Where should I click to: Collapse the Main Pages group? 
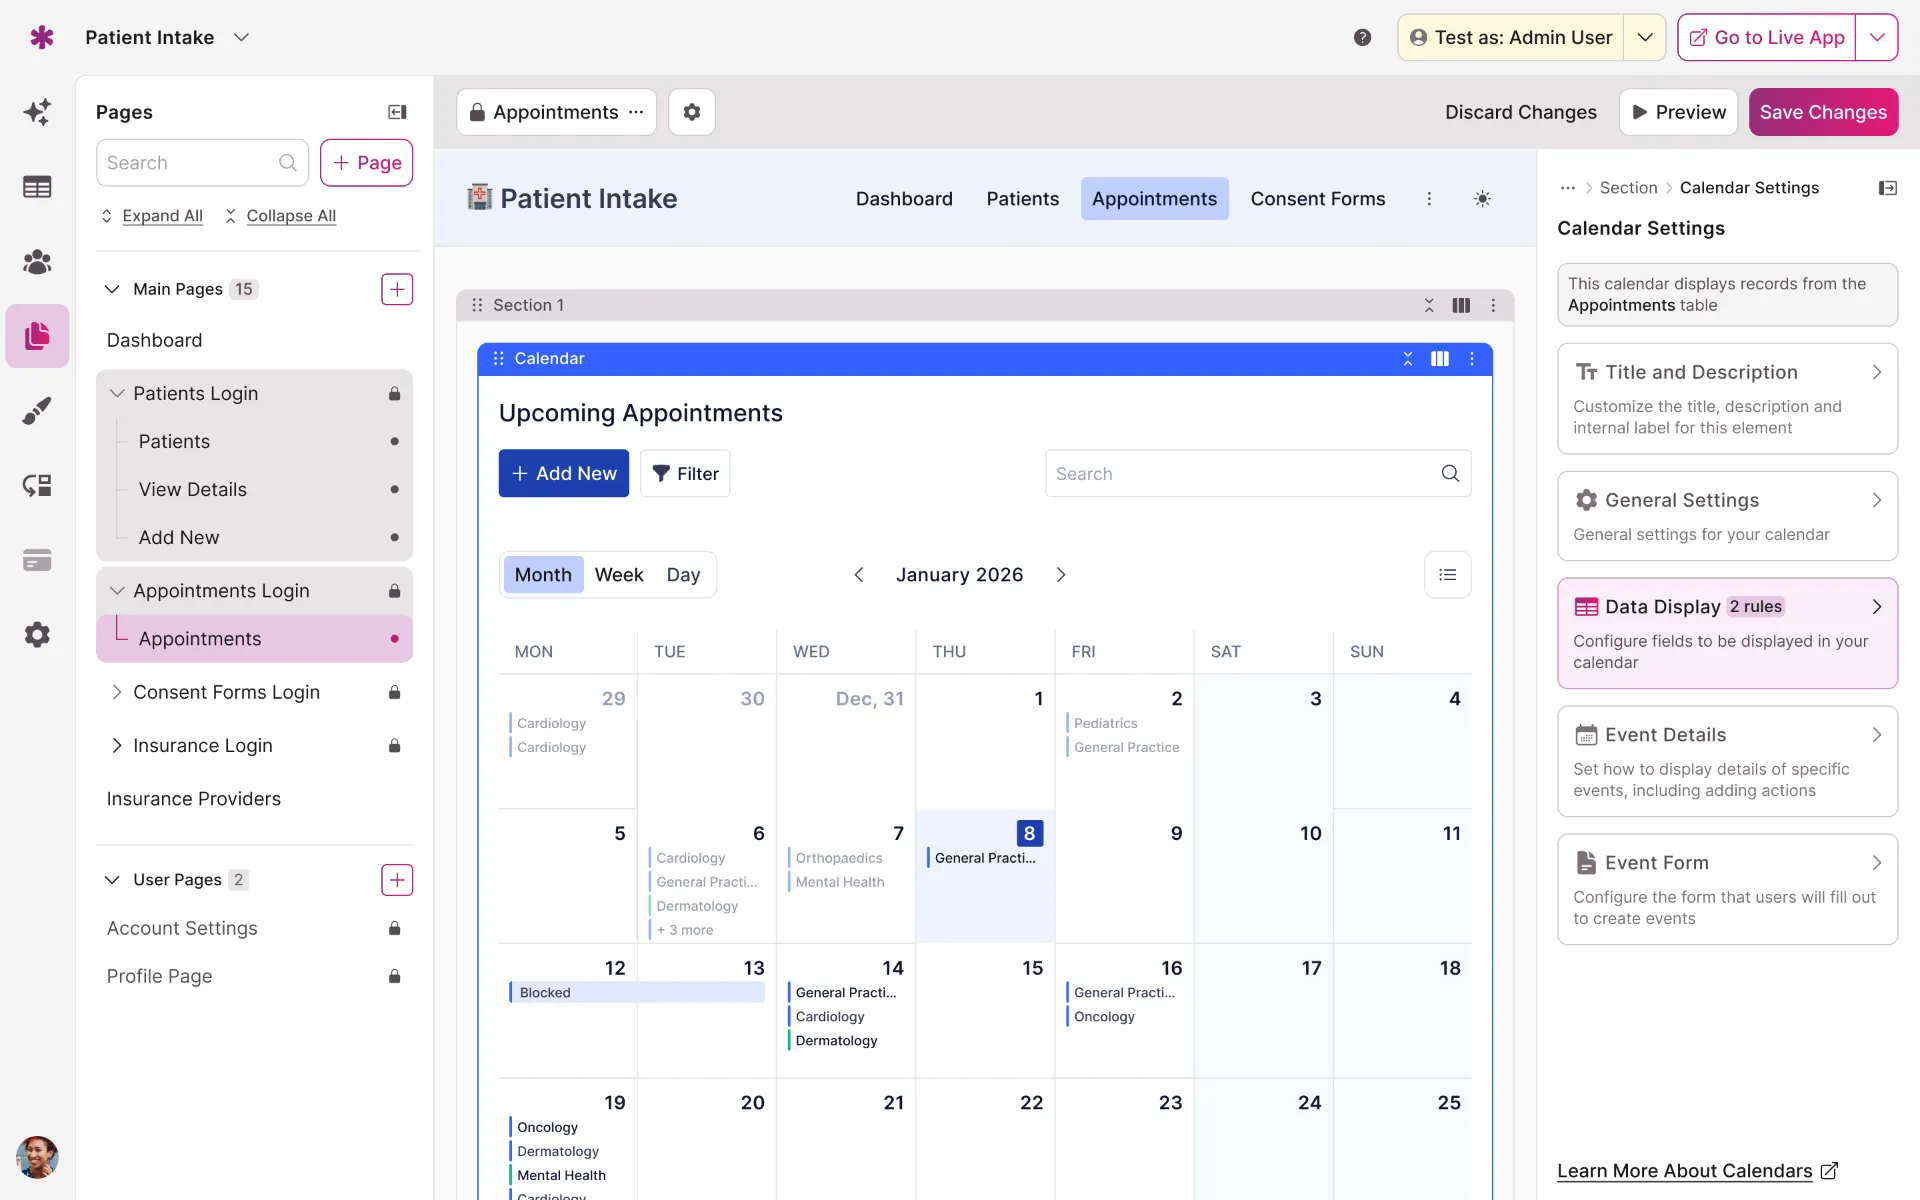point(112,289)
